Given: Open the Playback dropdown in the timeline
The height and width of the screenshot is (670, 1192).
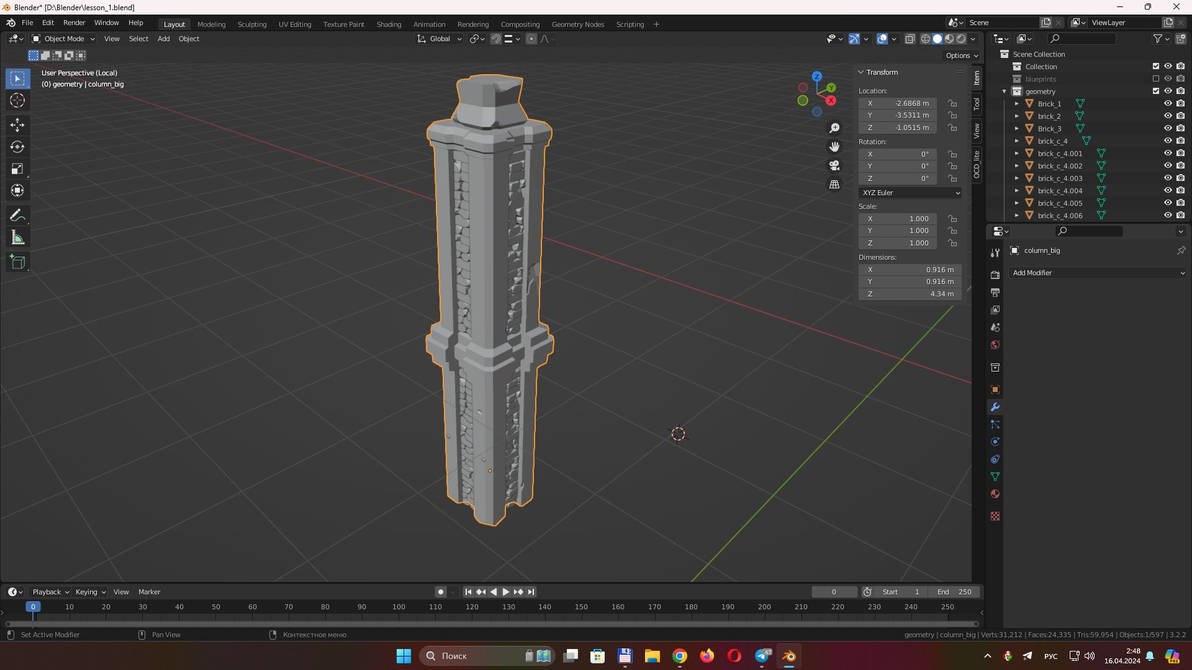Looking at the screenshot, I should coord(50,592).
